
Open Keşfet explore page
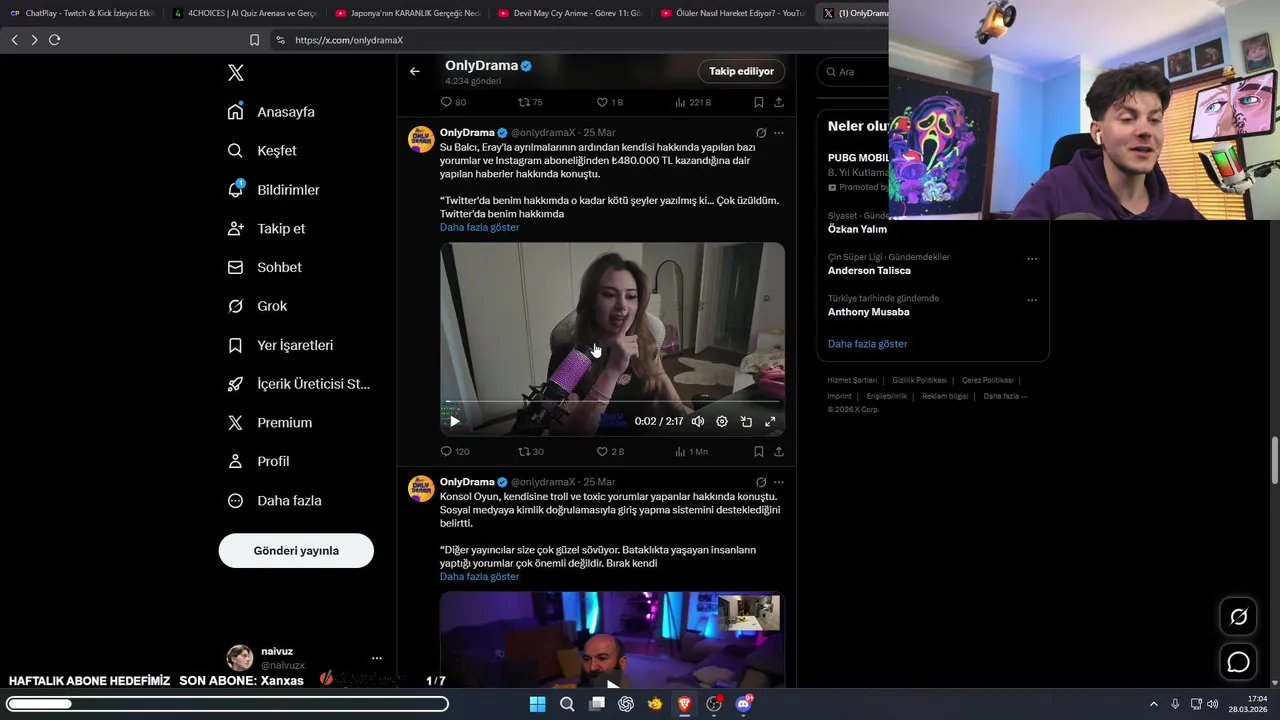pos(262,151)
